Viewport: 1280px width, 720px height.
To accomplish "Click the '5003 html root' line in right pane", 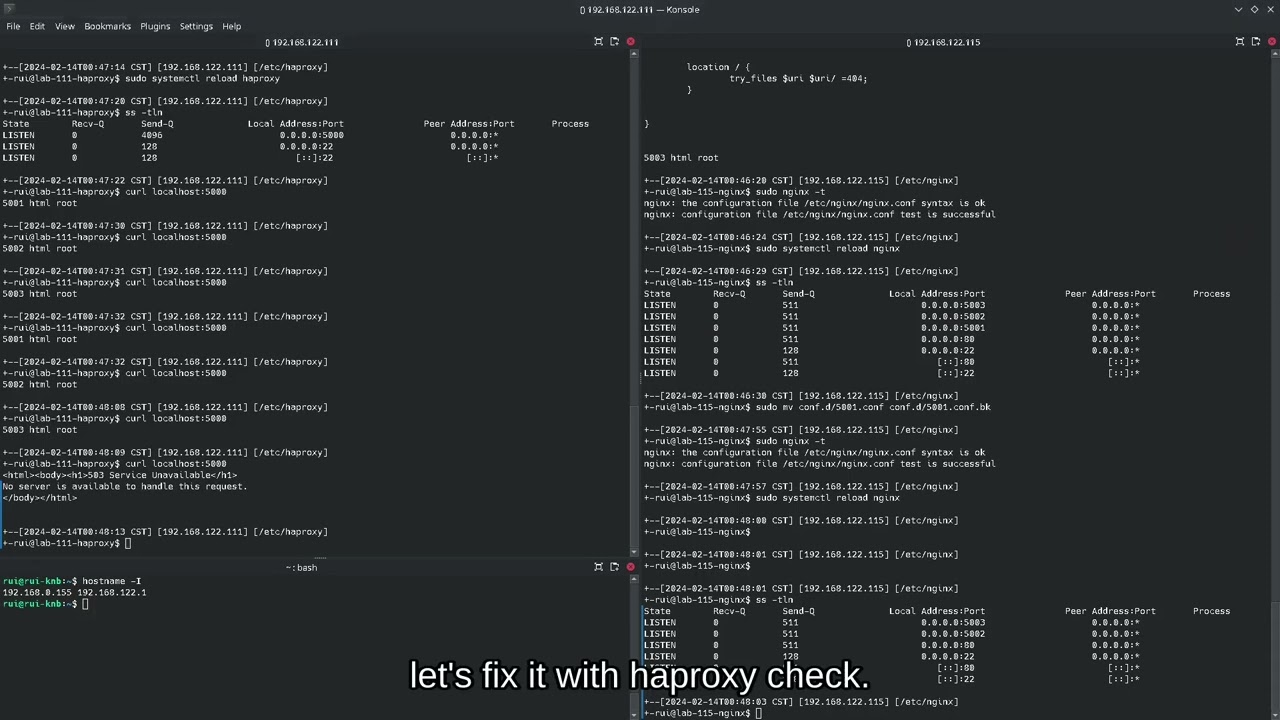I will (x=681, y=158).
